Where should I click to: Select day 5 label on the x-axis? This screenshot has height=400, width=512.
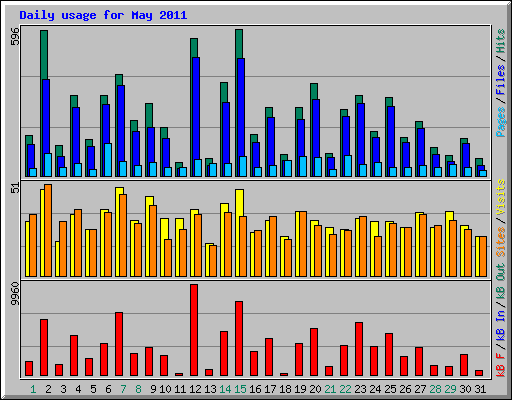click(93, 389)
